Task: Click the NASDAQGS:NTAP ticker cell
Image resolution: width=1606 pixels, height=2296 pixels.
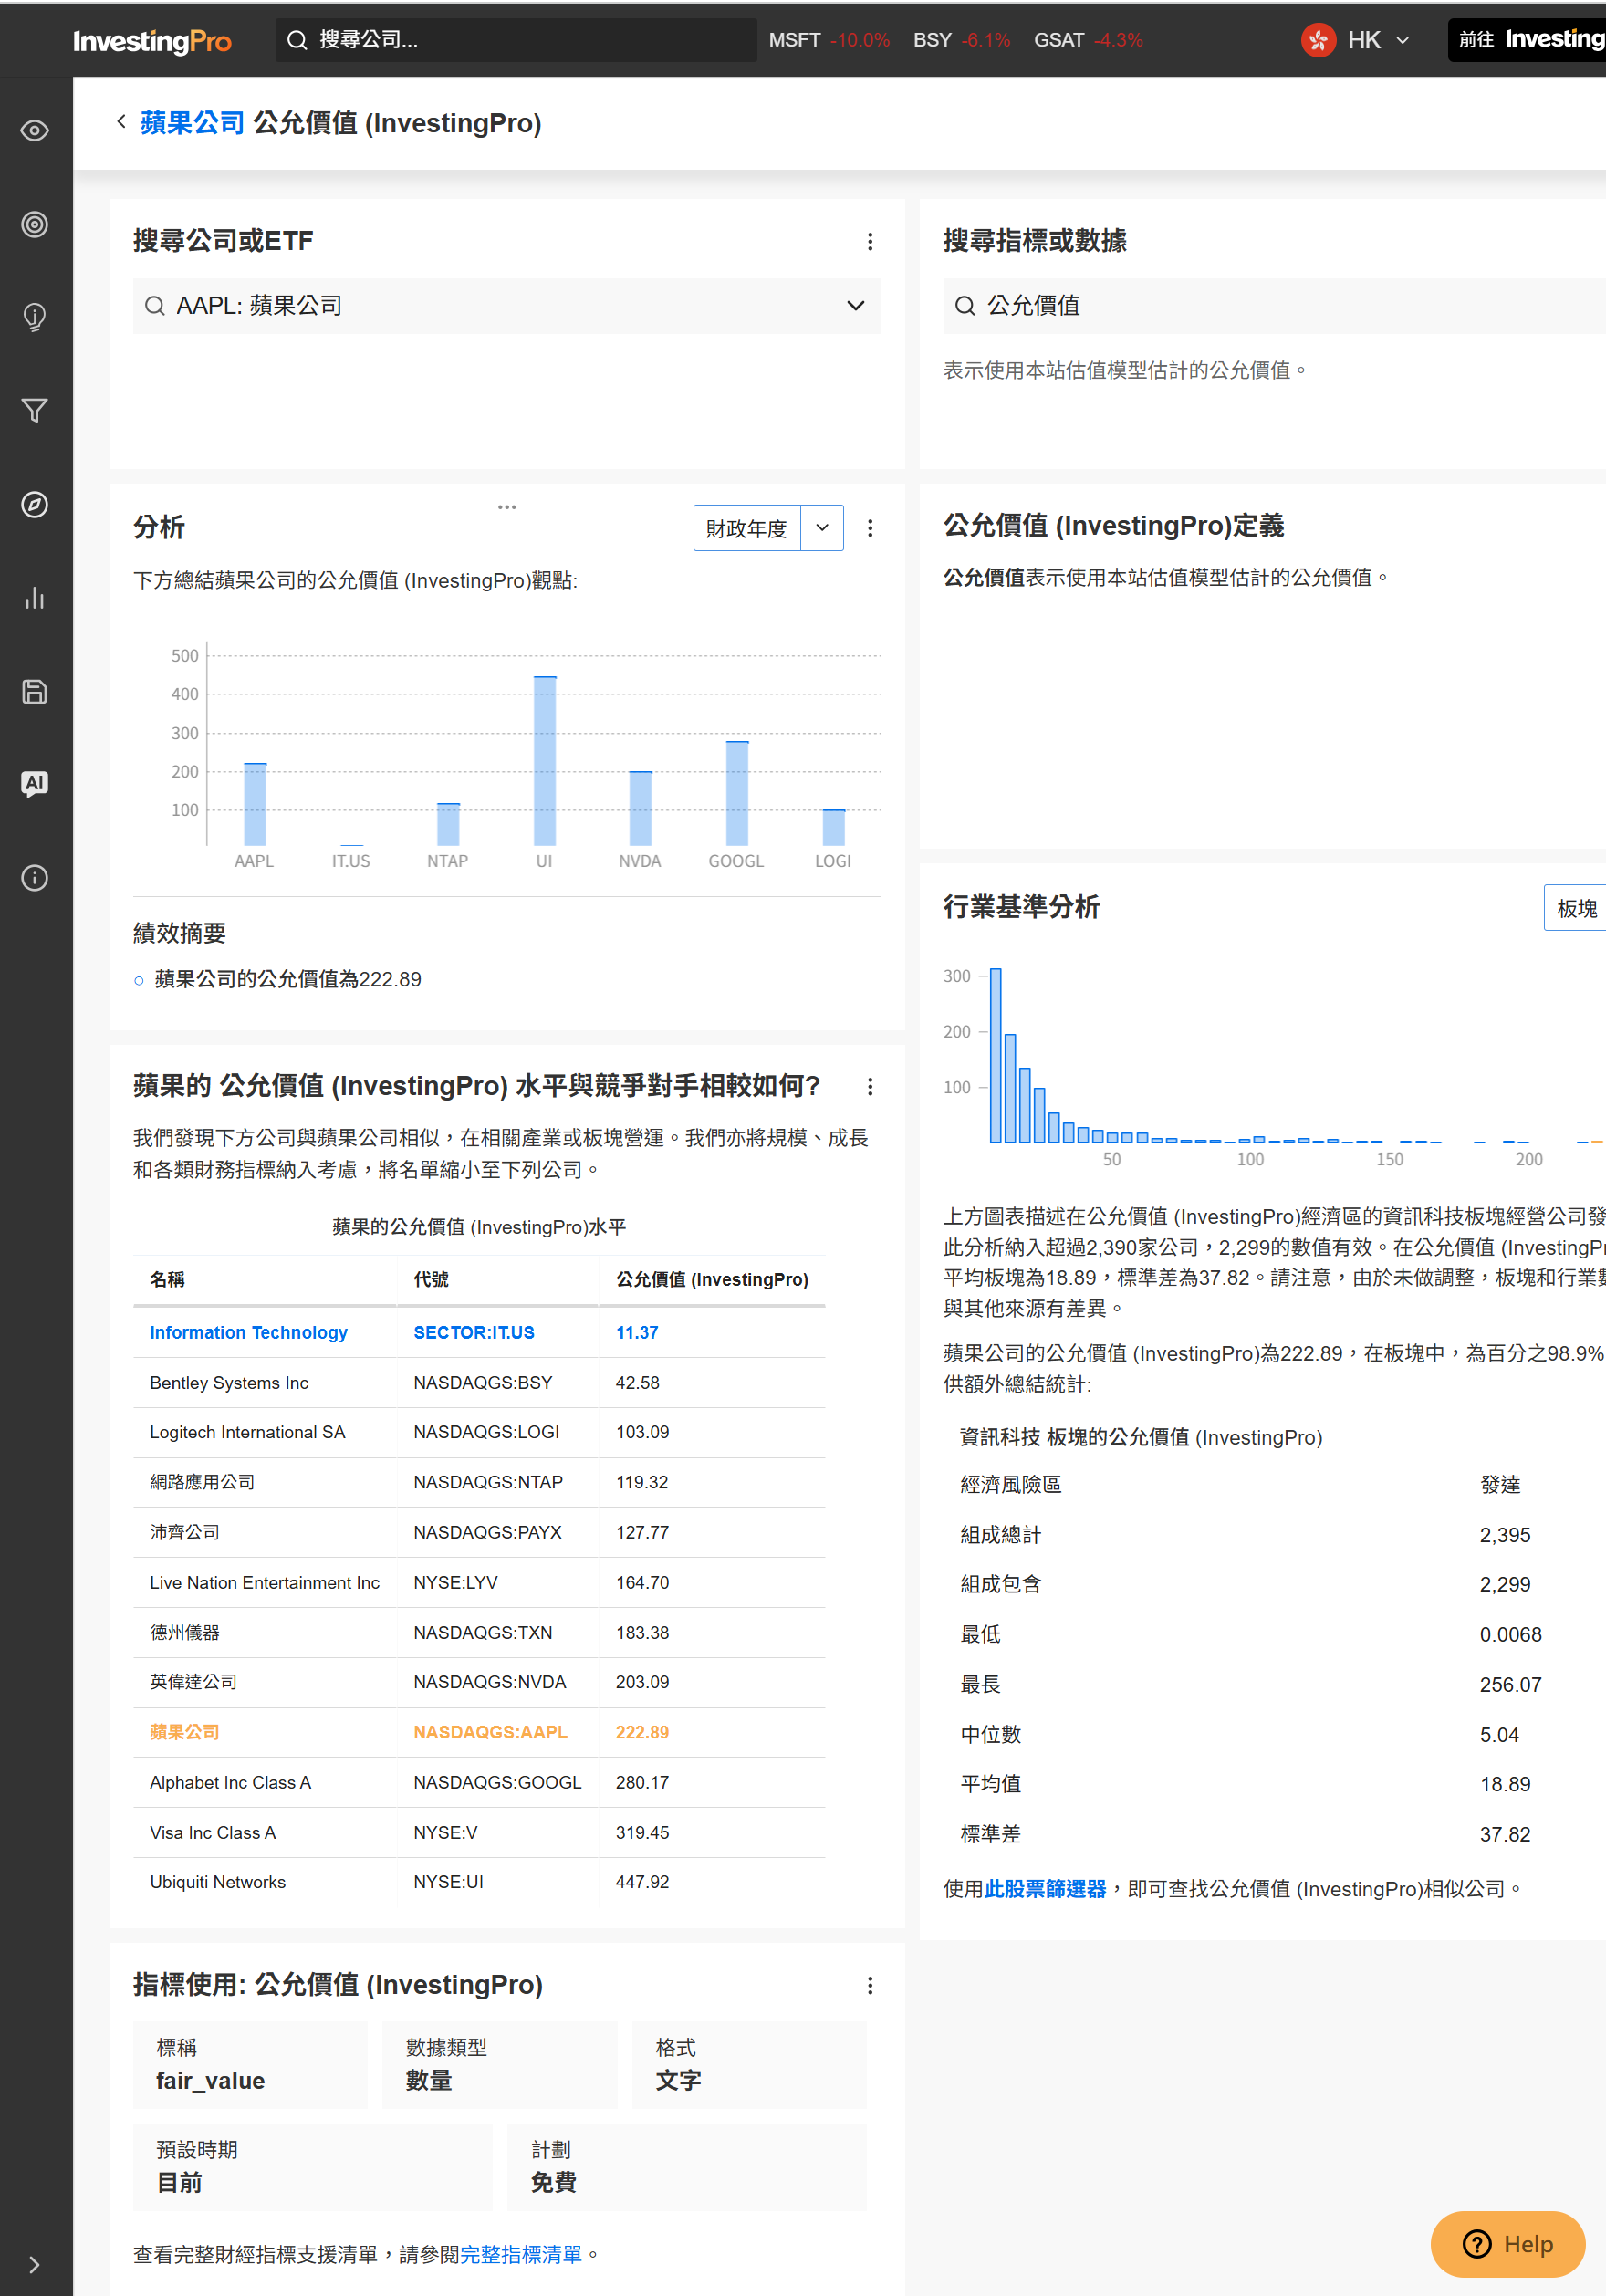Action: point(488,1482)
